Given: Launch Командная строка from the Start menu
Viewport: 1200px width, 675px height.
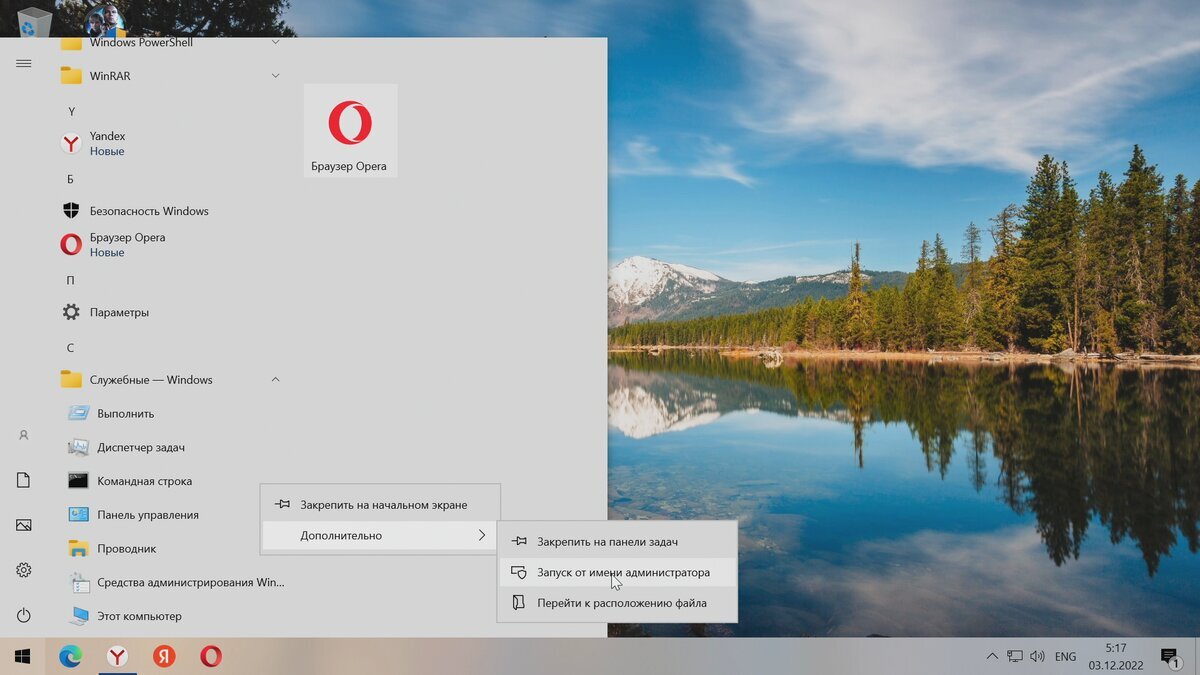Looking at the screenshot, I should click(x=133, y=481).
